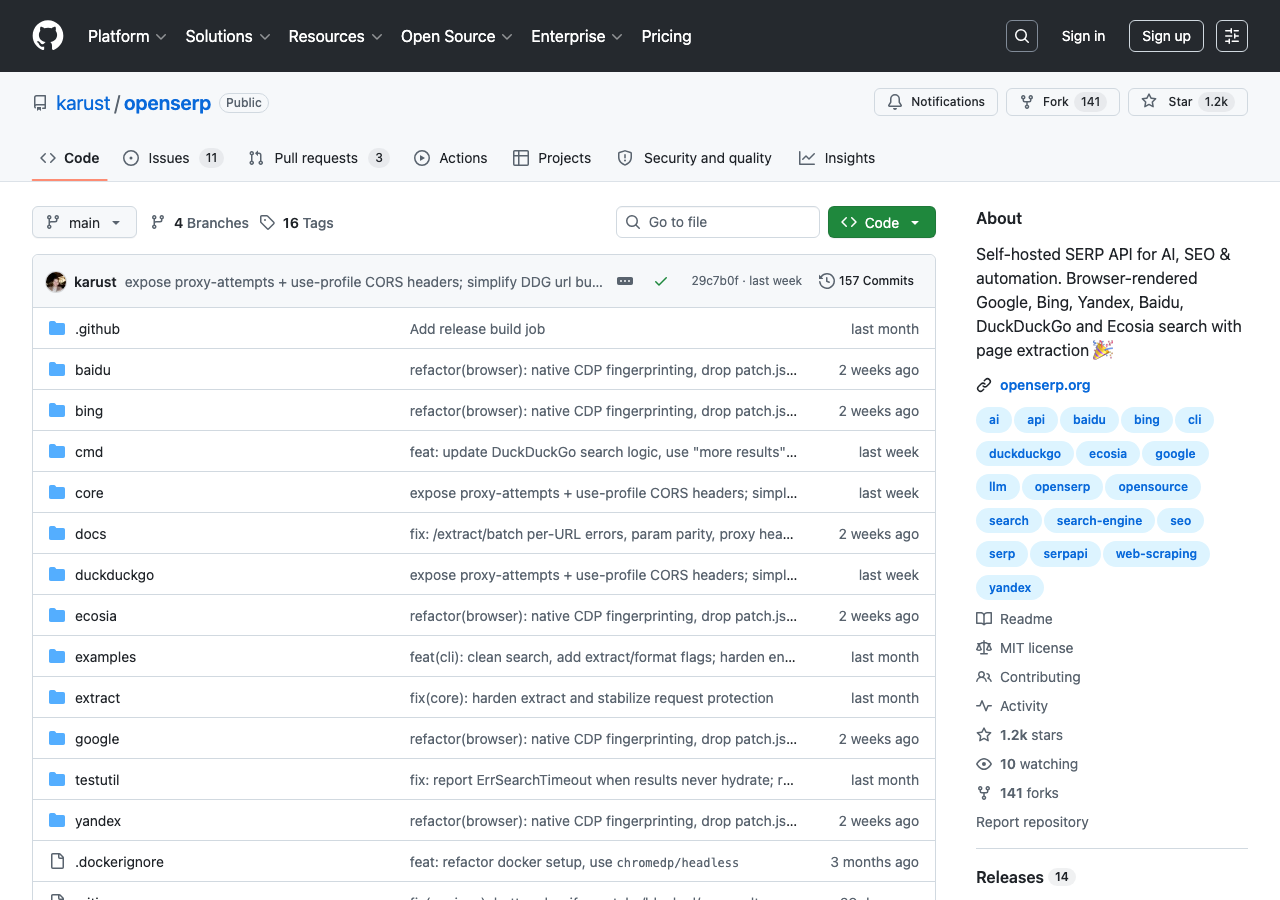
Task: Switch to the Insights tab
Action: (x=837, y=158)
